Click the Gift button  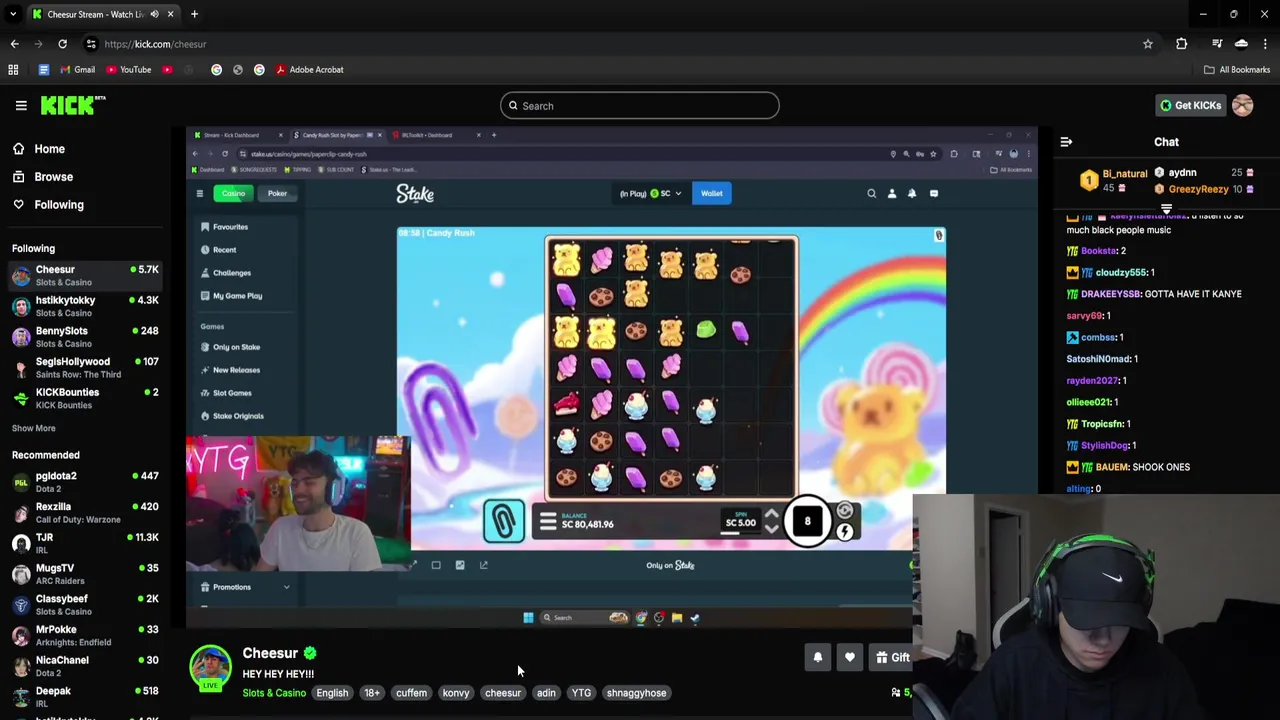coord(892,657)
